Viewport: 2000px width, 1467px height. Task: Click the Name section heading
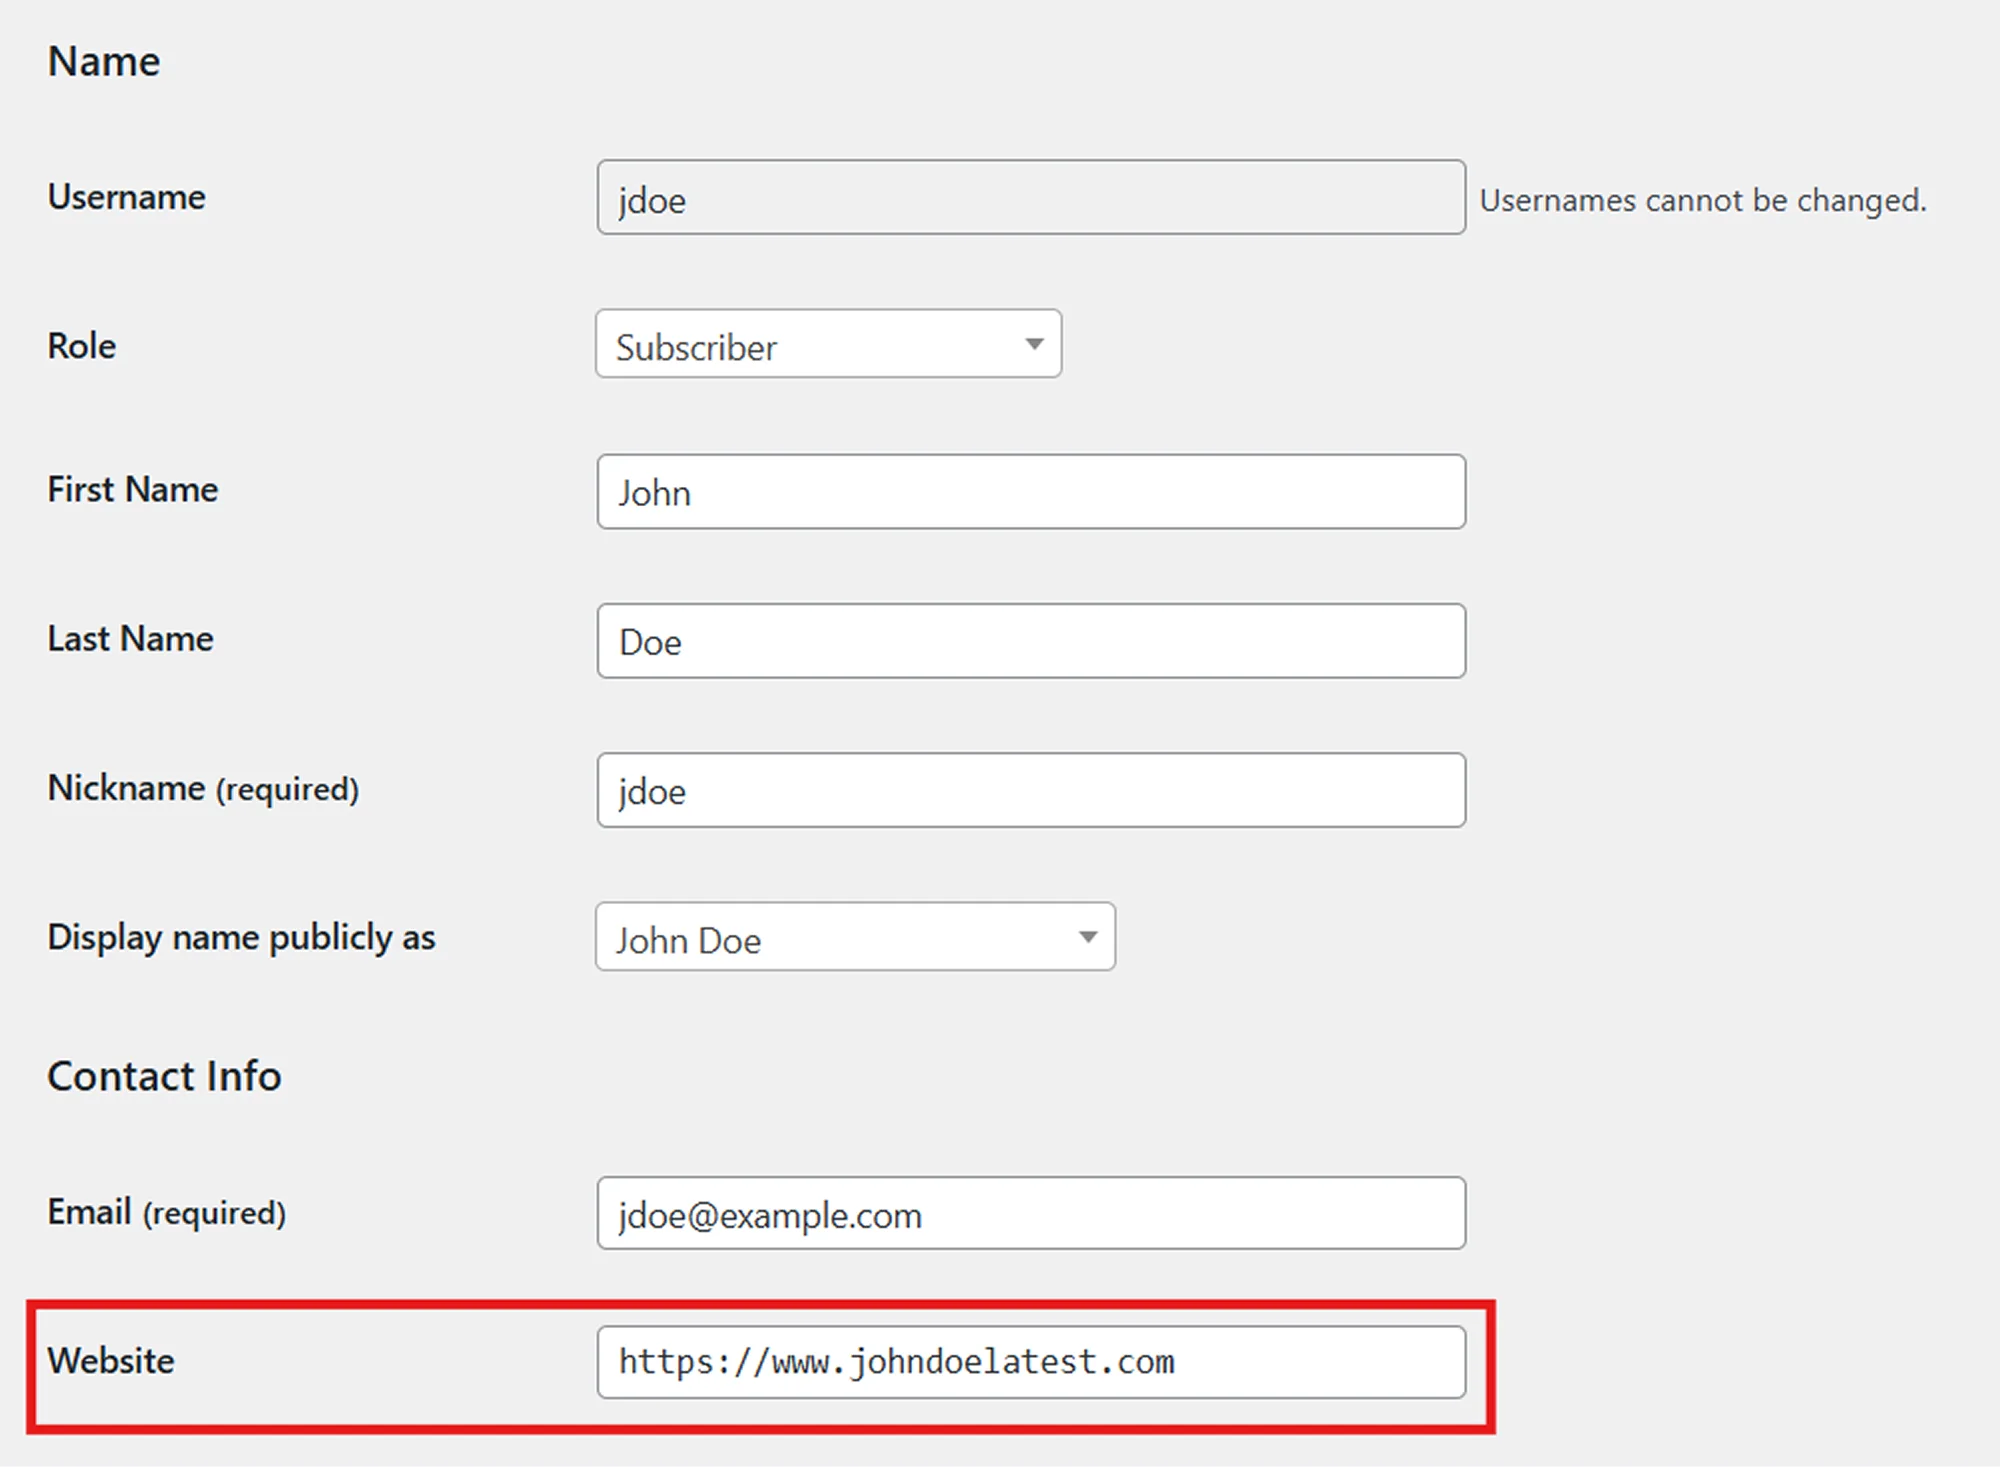pos(104,62)
